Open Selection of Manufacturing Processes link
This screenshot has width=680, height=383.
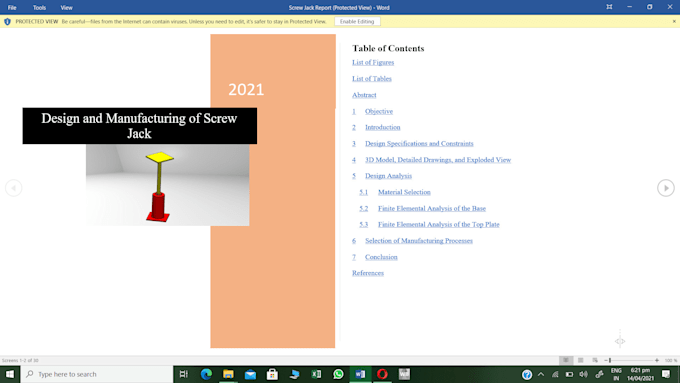(418, 241)
